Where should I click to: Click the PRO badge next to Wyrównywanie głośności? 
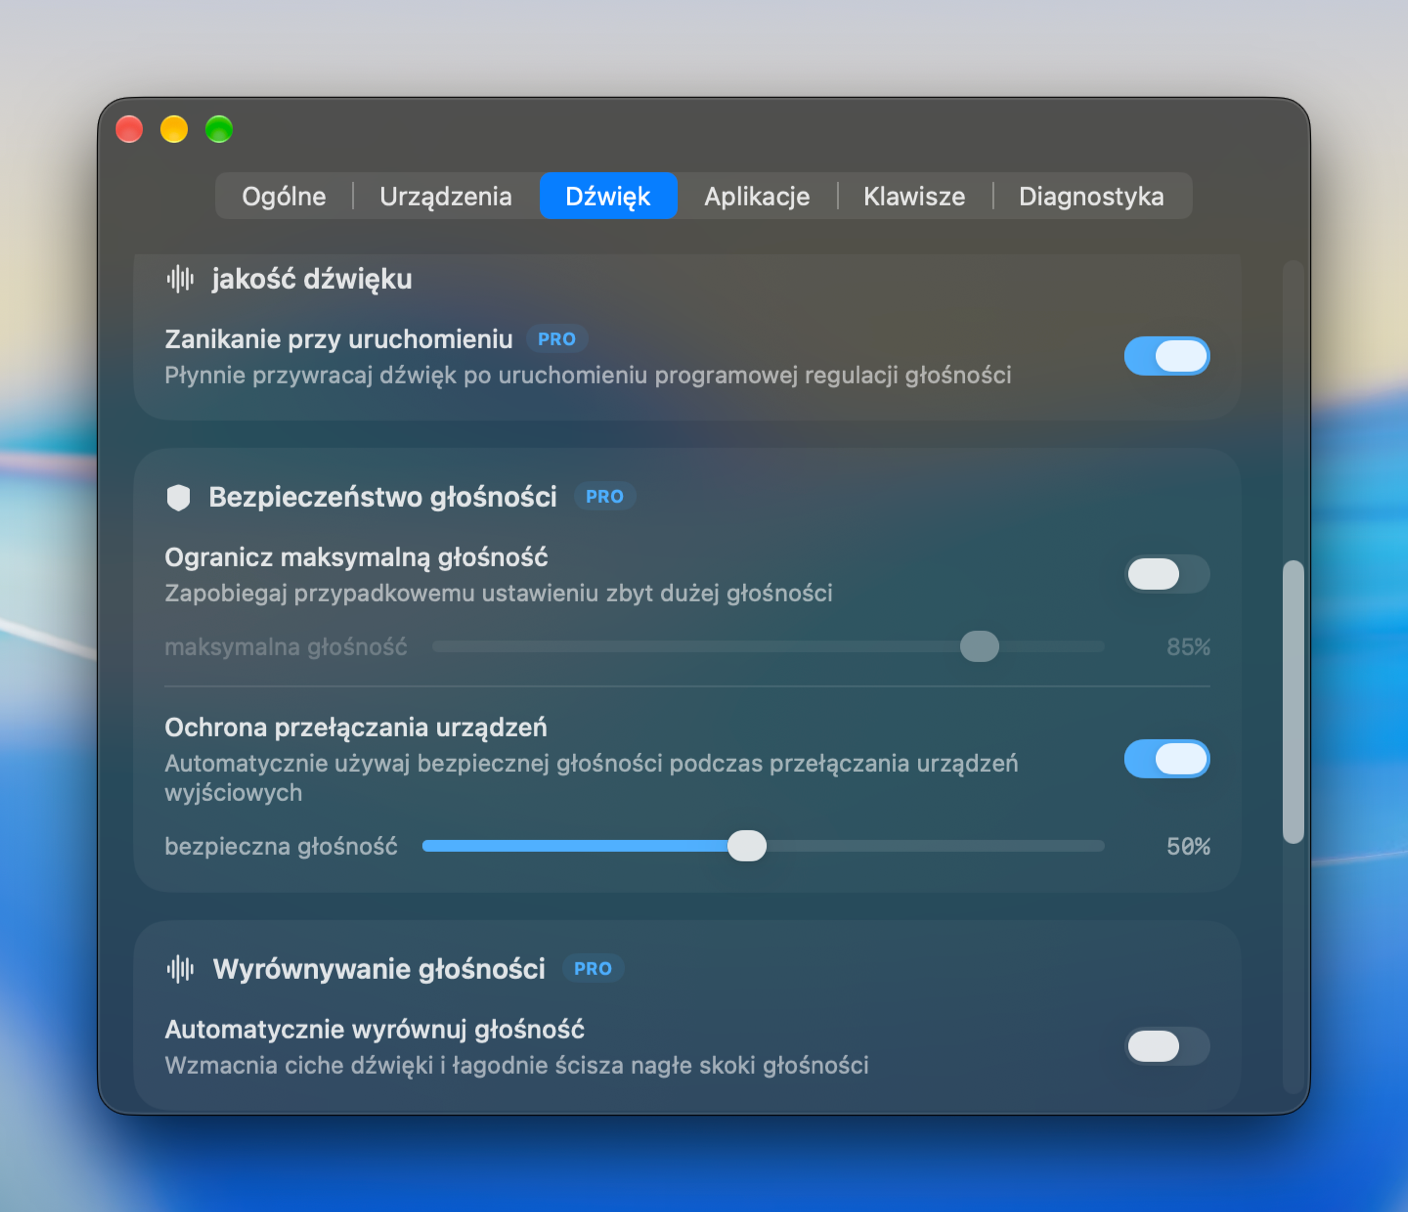[x=593, y=968]
